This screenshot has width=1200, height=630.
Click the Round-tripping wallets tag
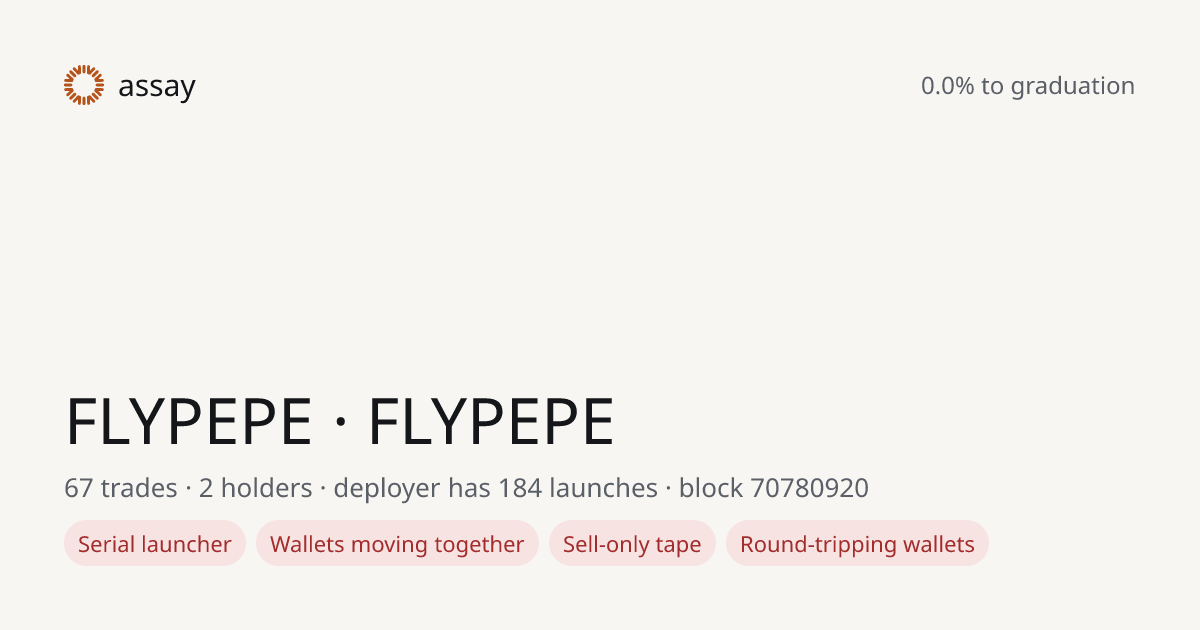click(x=857, y=544)
